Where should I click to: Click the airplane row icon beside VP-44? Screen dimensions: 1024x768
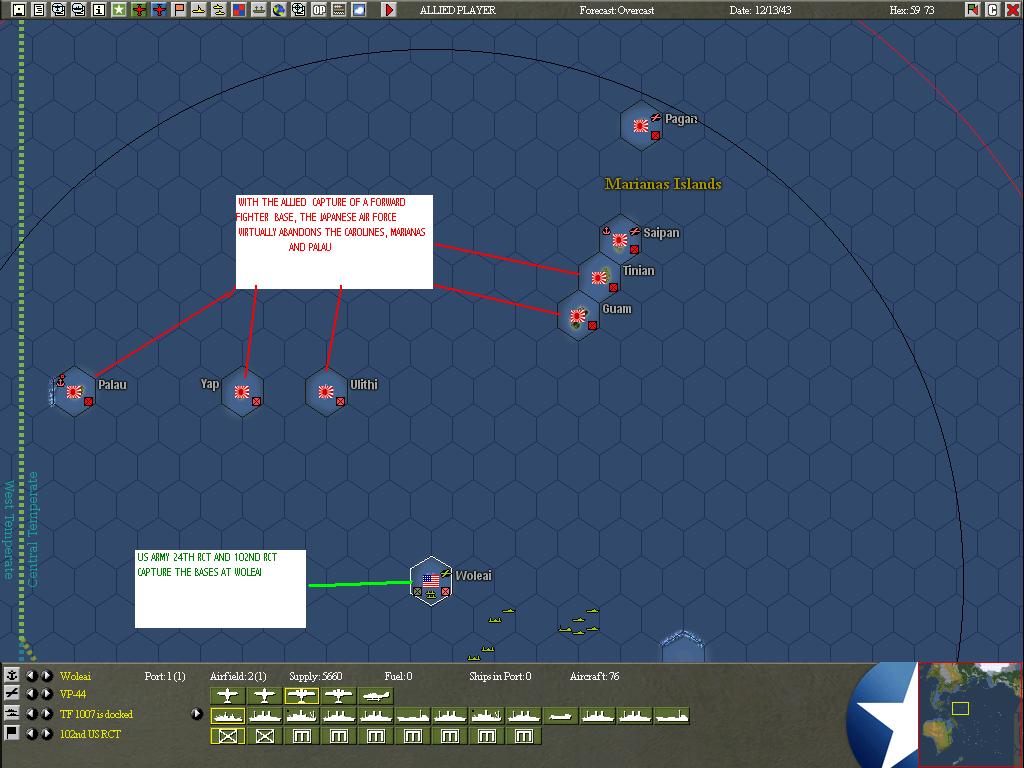[11, 694]
